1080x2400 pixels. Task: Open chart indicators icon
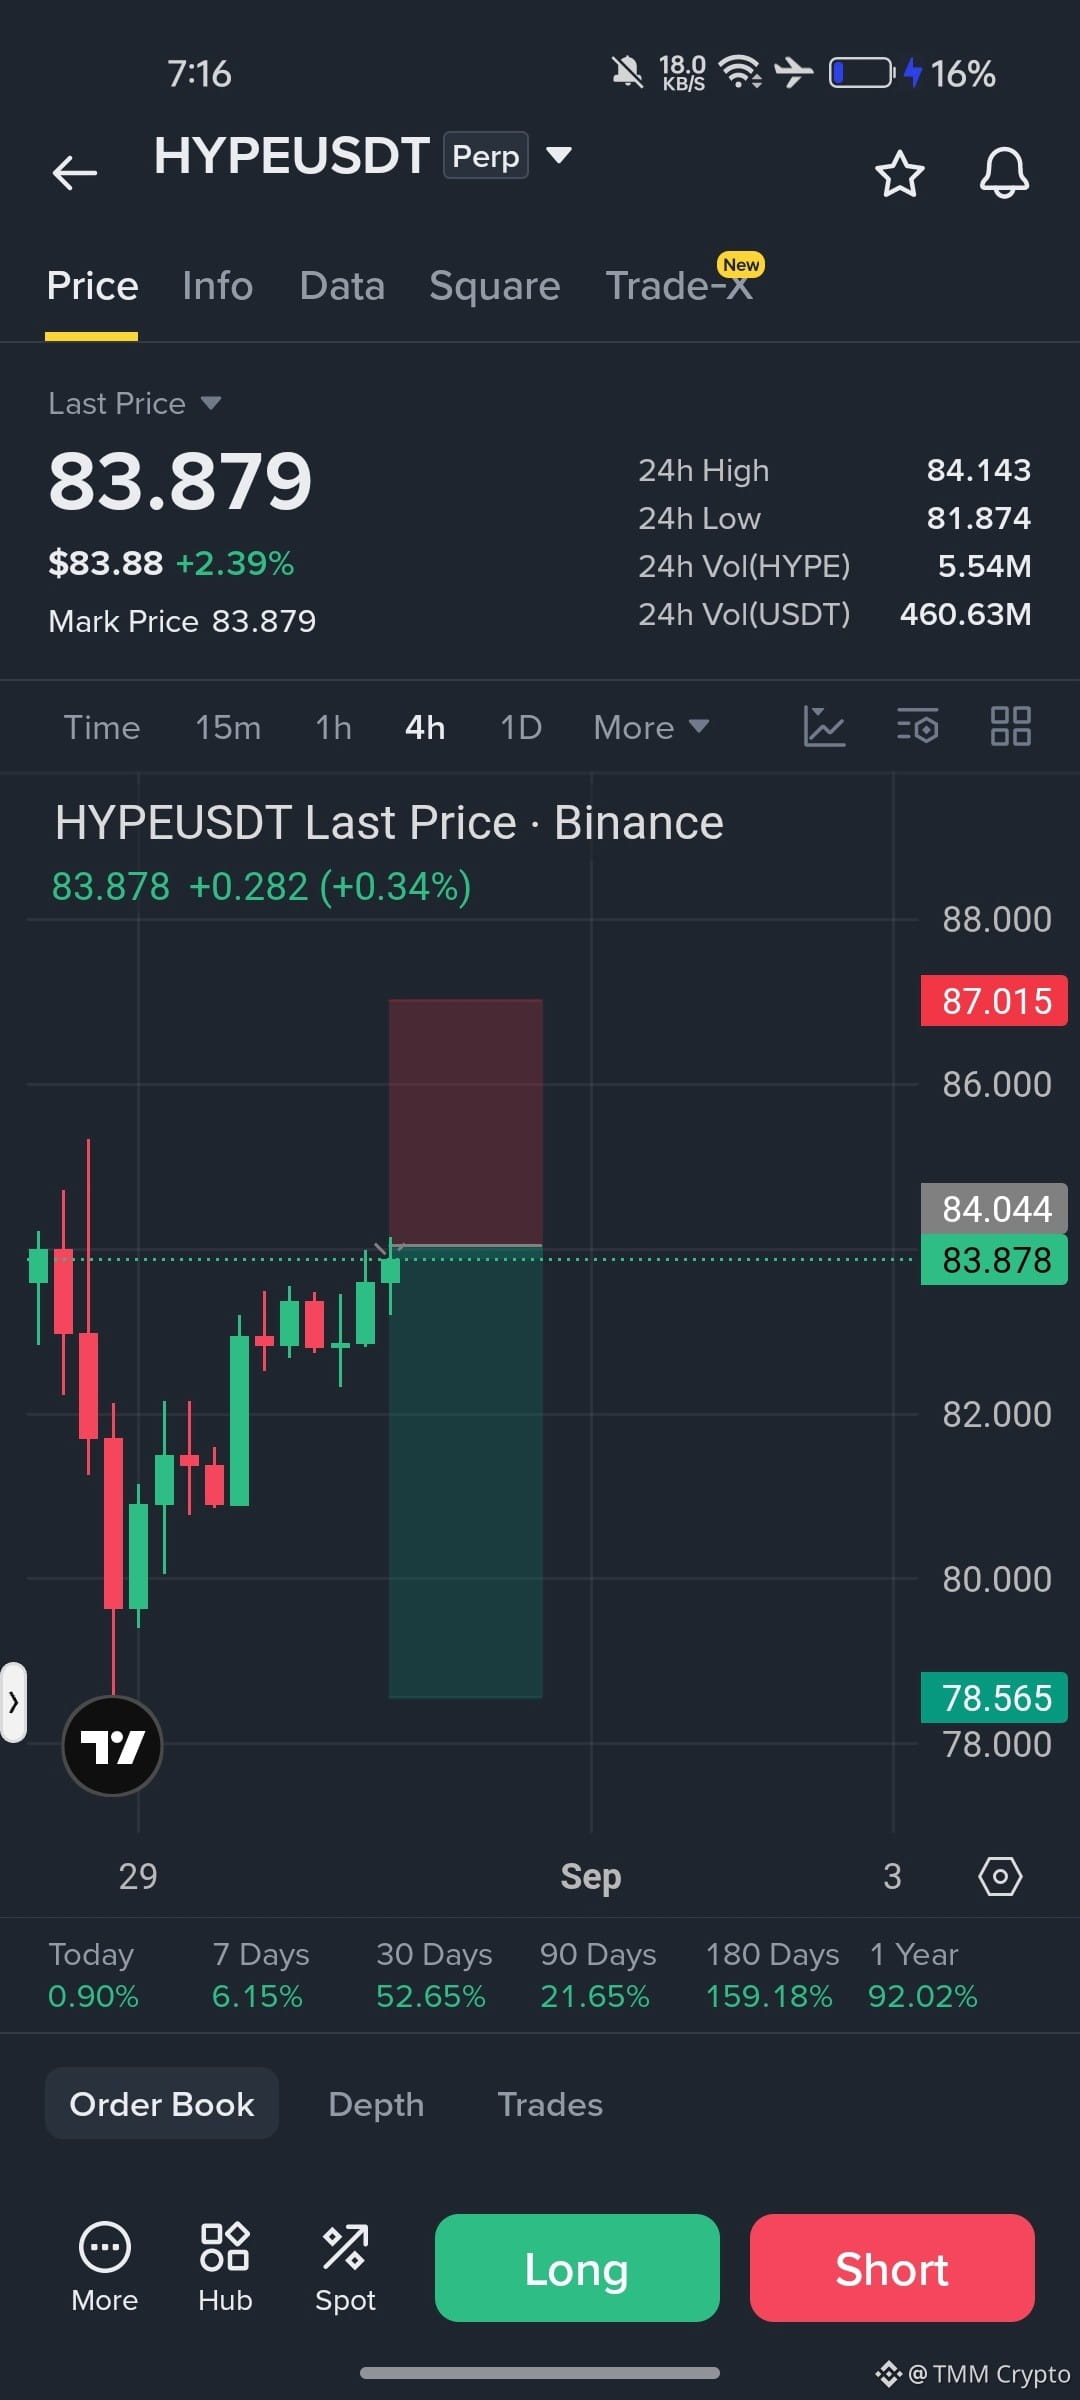[824, 726]
